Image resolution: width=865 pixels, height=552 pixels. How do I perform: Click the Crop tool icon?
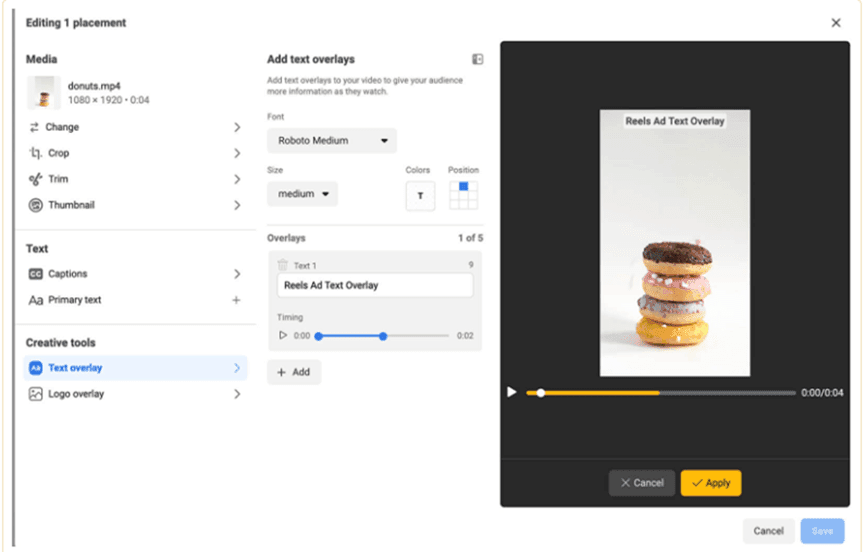coord(35,153)
